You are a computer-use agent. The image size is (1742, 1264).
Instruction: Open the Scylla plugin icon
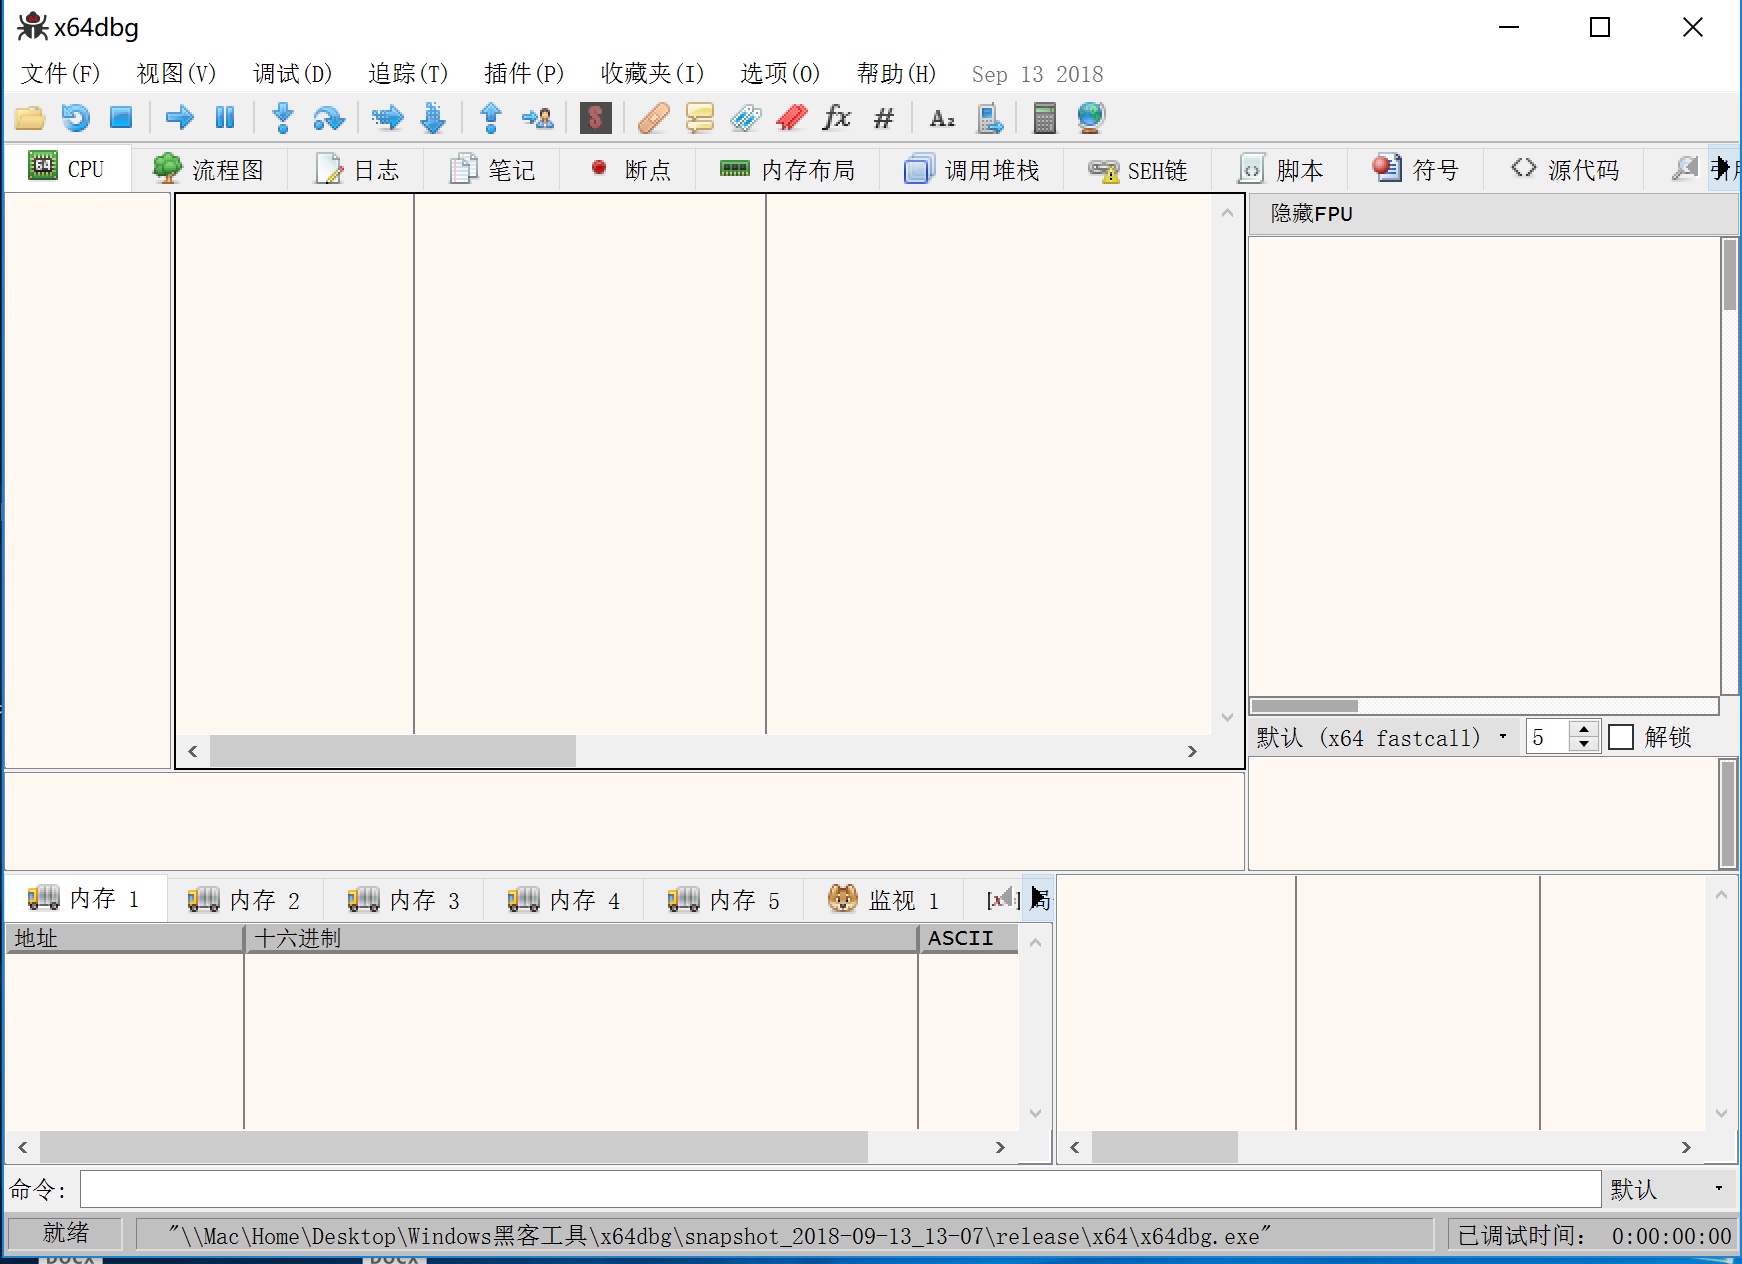pyautogui.click(x=596, y=118)
